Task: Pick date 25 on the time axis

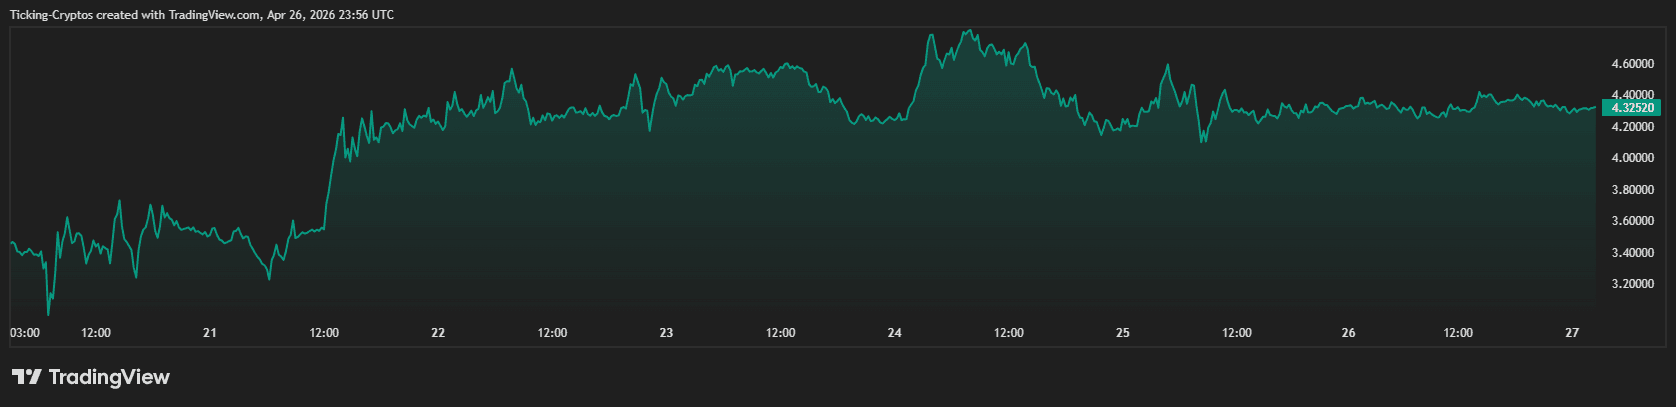Action: 1122,333
